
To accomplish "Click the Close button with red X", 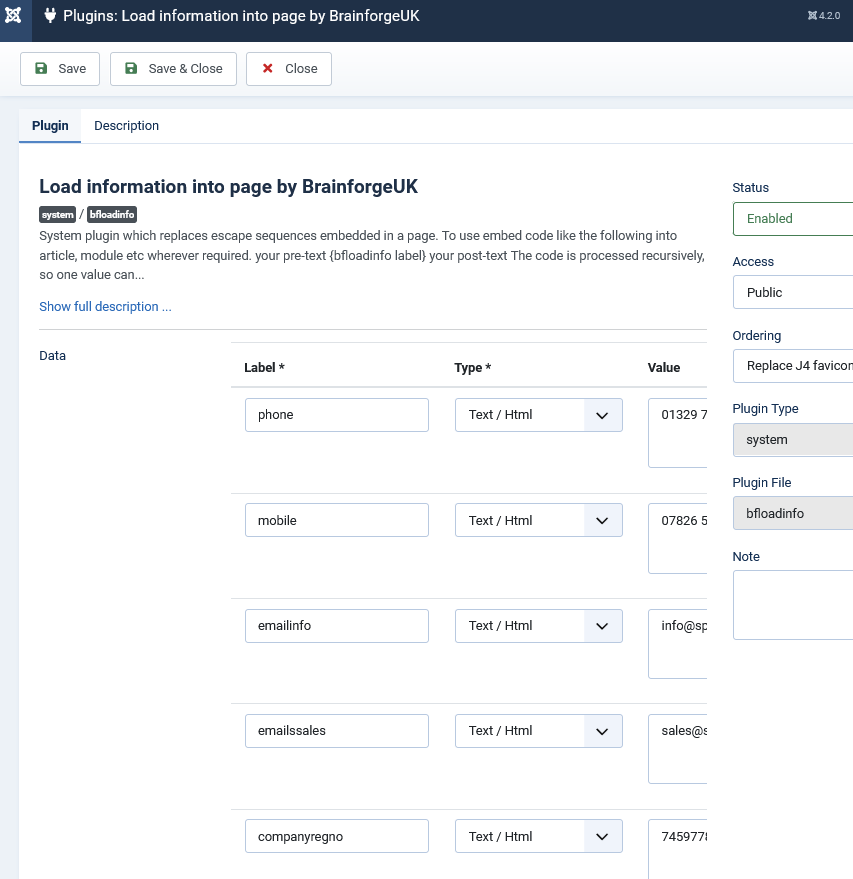I will (289, 69).
